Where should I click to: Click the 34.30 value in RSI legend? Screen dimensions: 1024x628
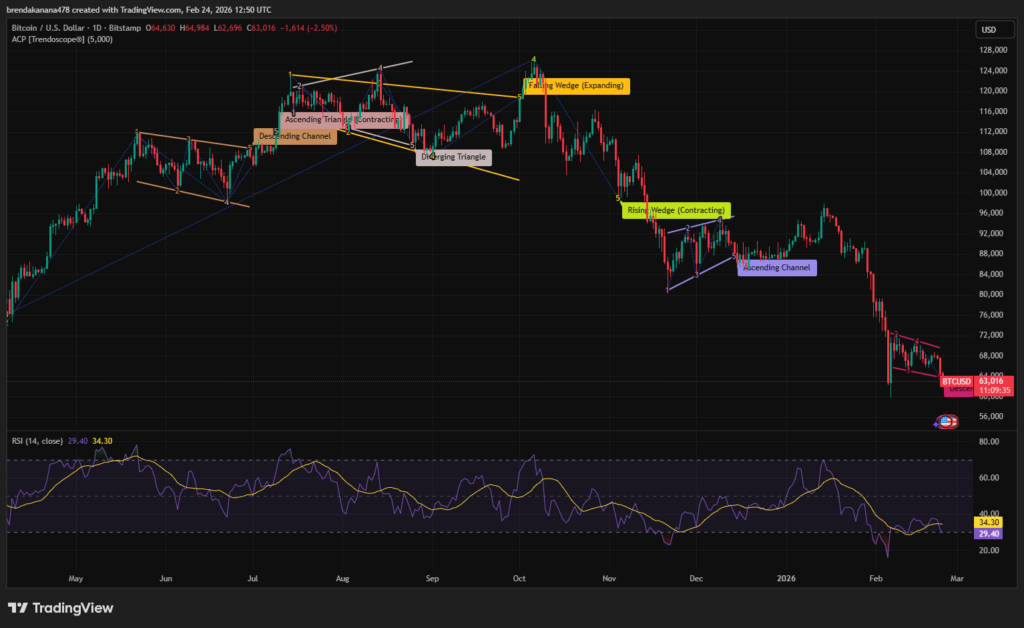coord(103,441)
